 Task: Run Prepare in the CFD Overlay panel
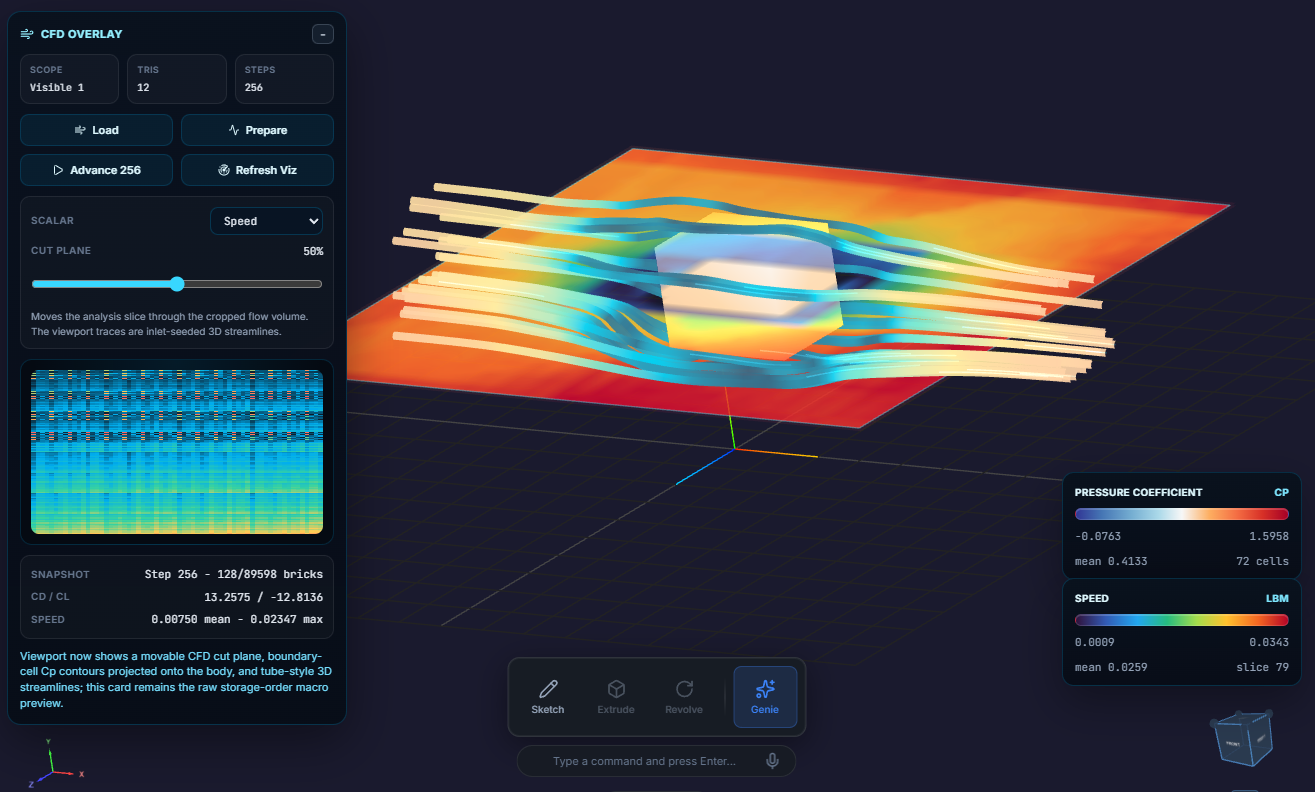point(257,129)
